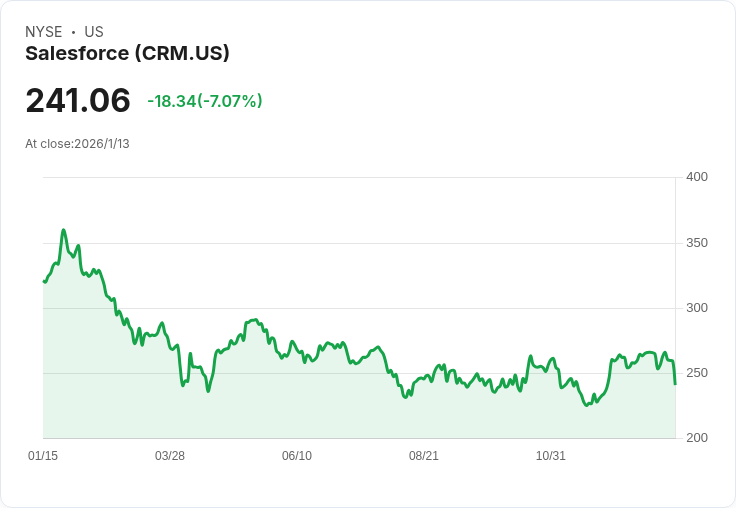
Task: Click the 200 price axis label
Action: tap(697, 438)
